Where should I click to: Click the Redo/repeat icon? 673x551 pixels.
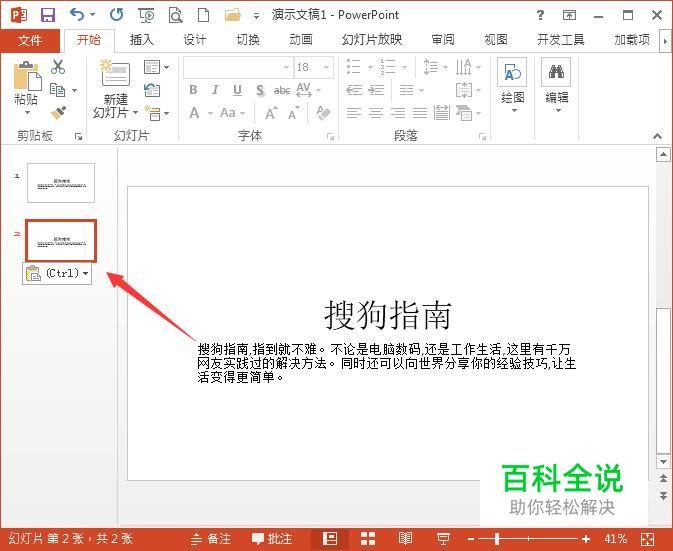(x=116, y=15)
